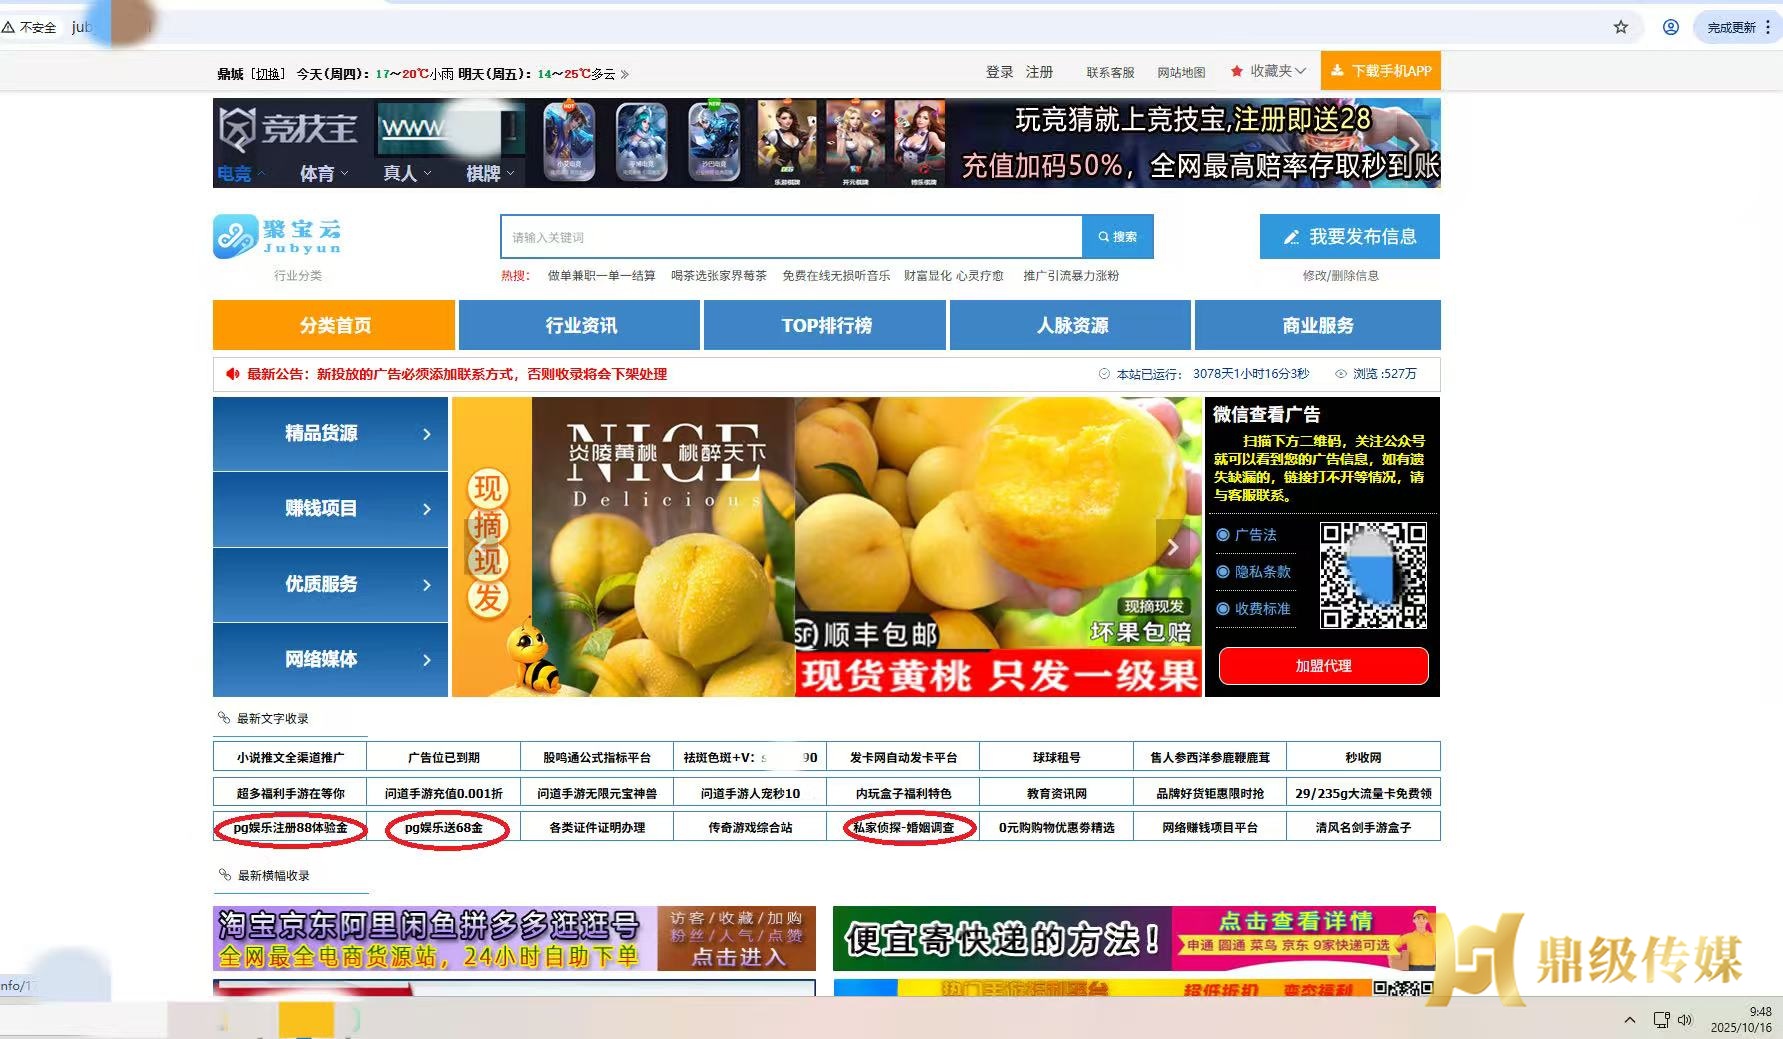Click the bookmark star icon in address bar
1783x1039 pixels.
[1620, 27]
